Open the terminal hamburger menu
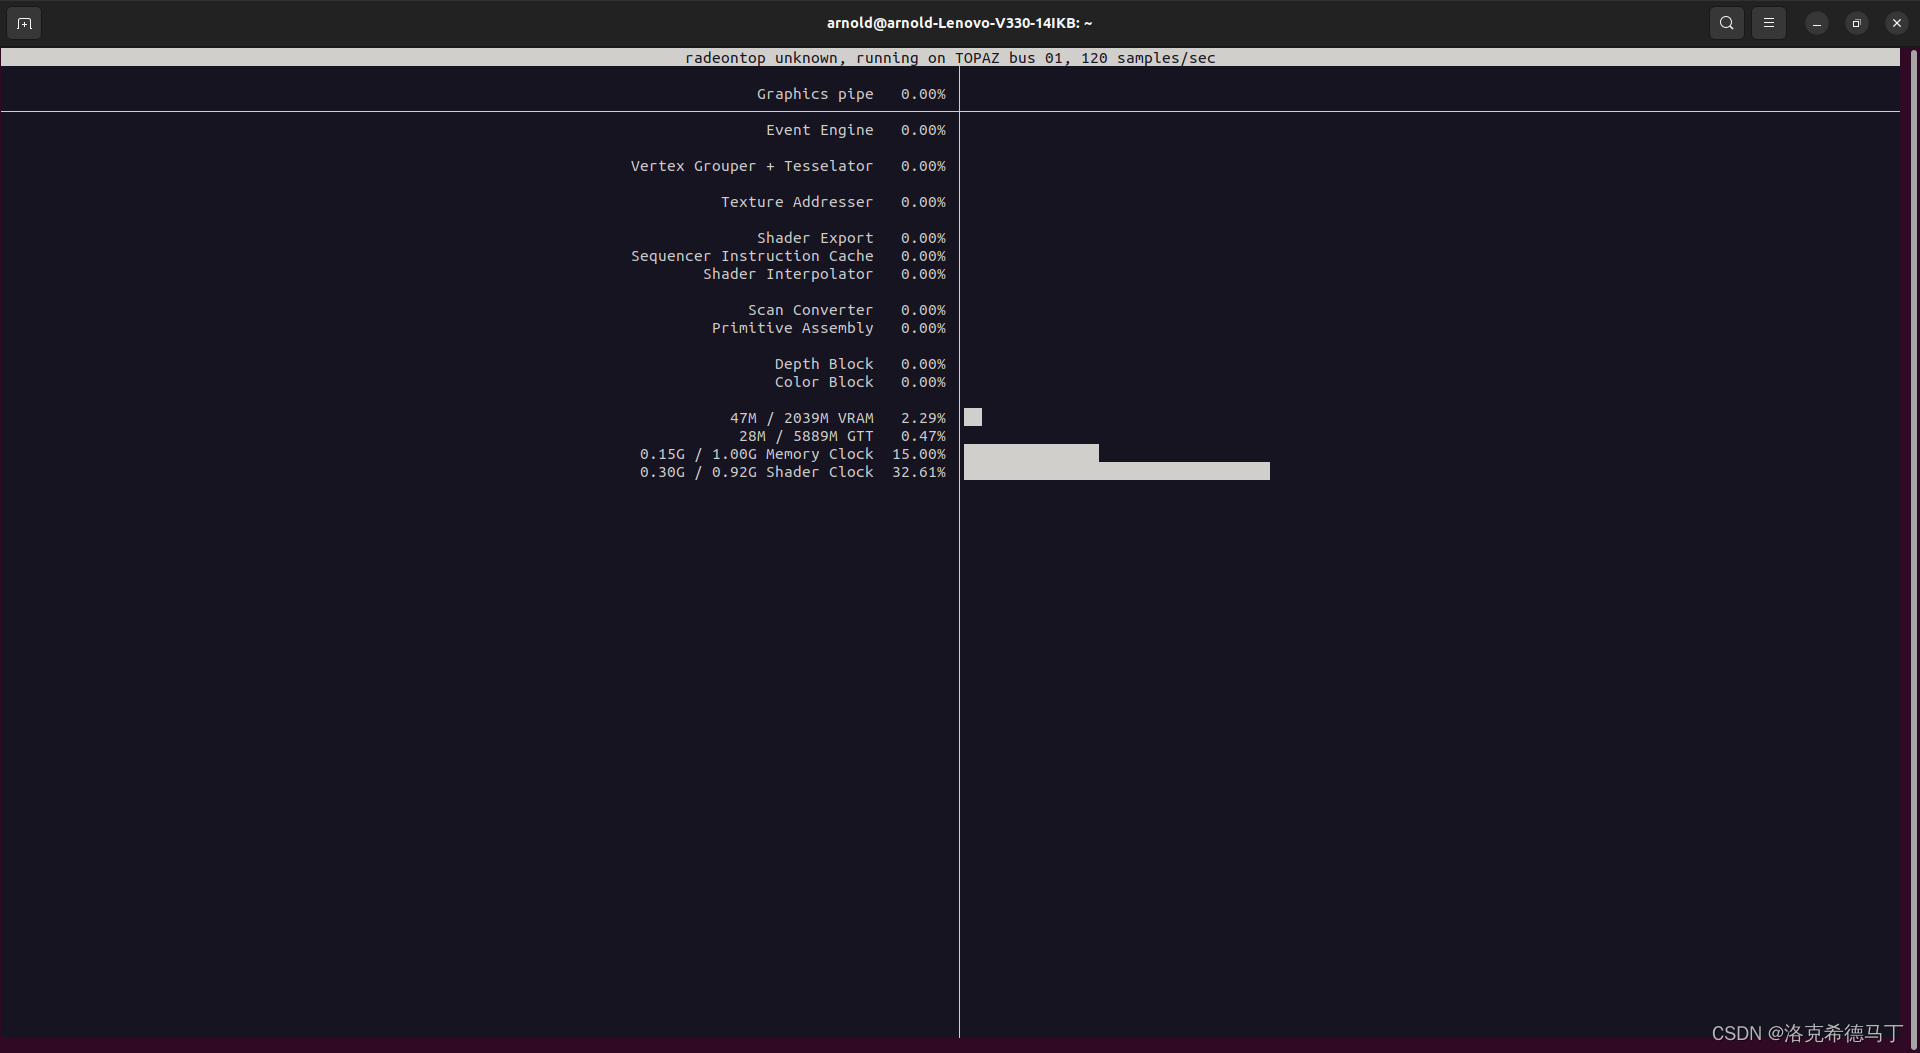This screenshot has height=1053, width=1920. pos(1769,23)
